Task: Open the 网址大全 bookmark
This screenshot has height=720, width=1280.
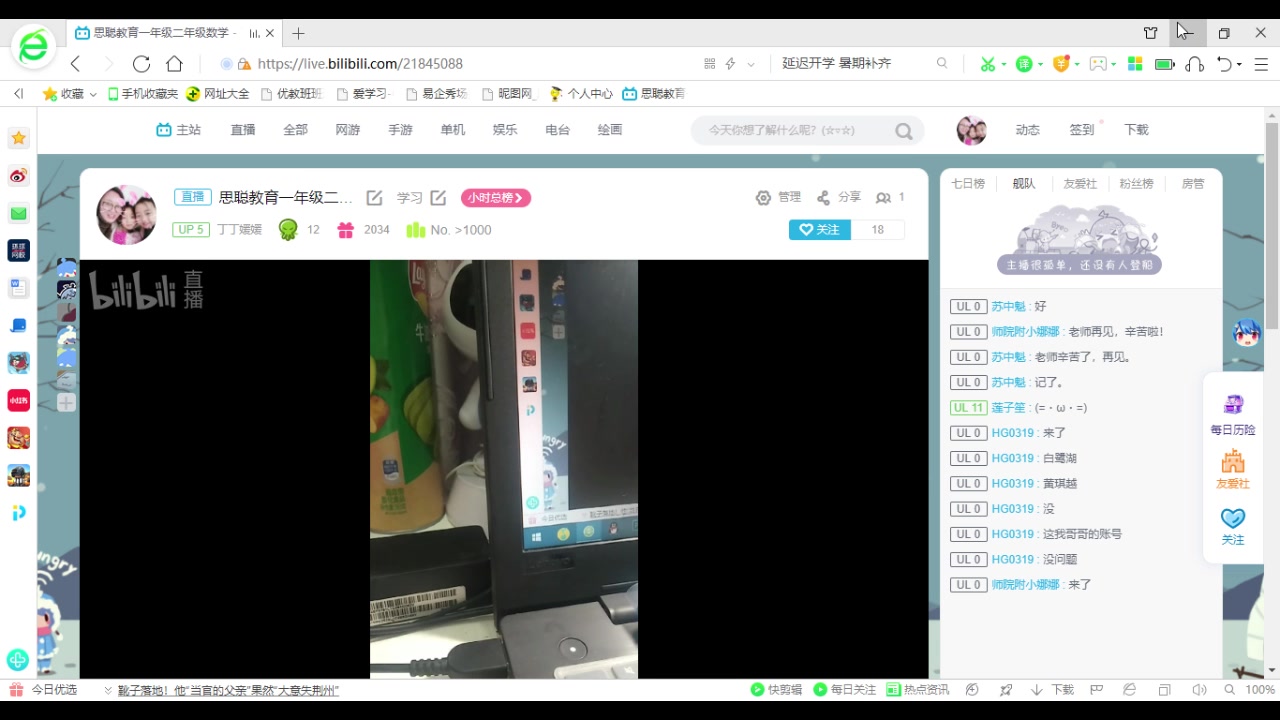Action: (218, 94)
